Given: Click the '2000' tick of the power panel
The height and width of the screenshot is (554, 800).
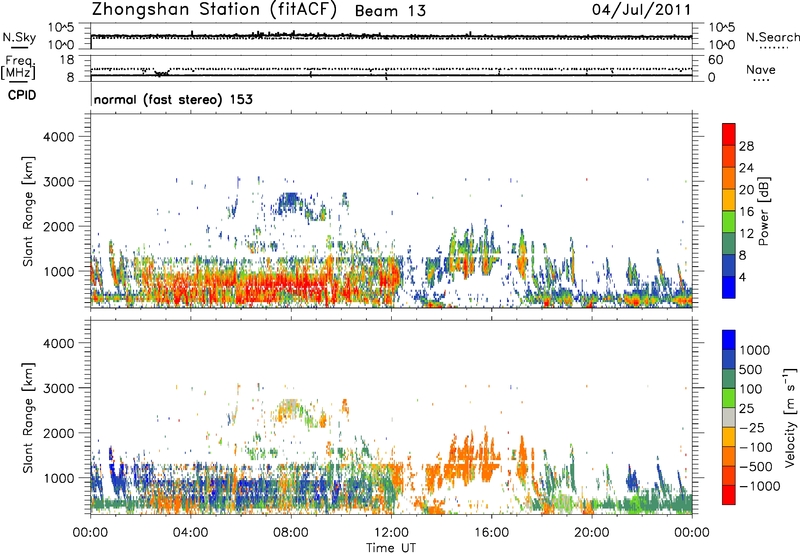Looking at the screenshot, I should pos(59,226).
